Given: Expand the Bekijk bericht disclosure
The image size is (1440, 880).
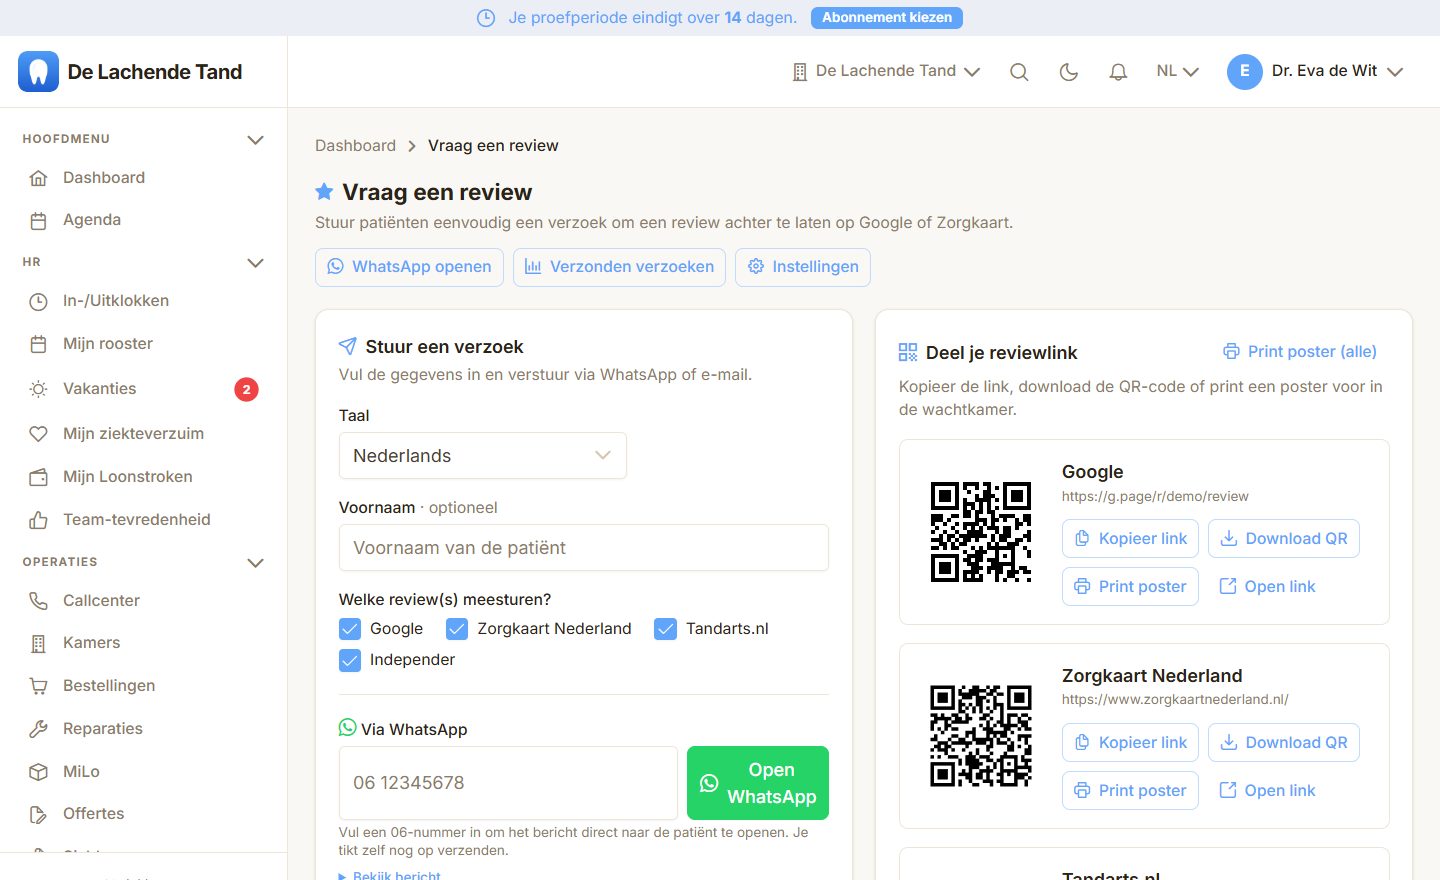Looking at the screenshot, I should (x=390, y=875).
